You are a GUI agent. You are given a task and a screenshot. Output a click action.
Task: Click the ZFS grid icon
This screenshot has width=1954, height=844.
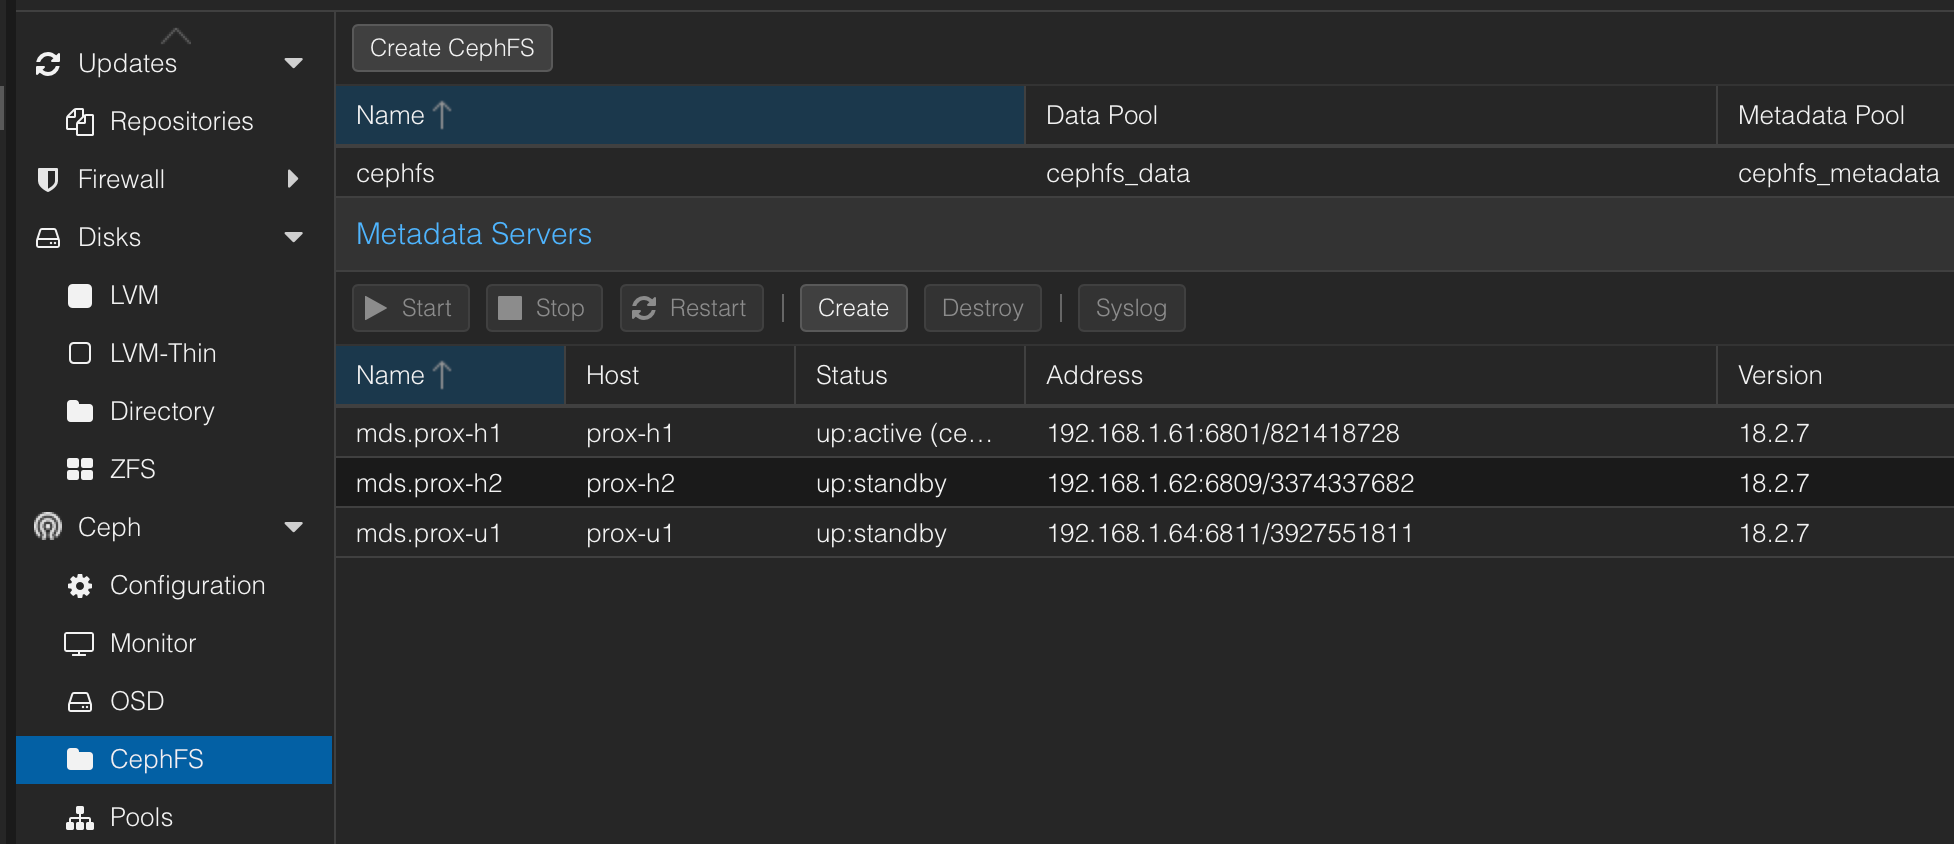click(80, 469)
